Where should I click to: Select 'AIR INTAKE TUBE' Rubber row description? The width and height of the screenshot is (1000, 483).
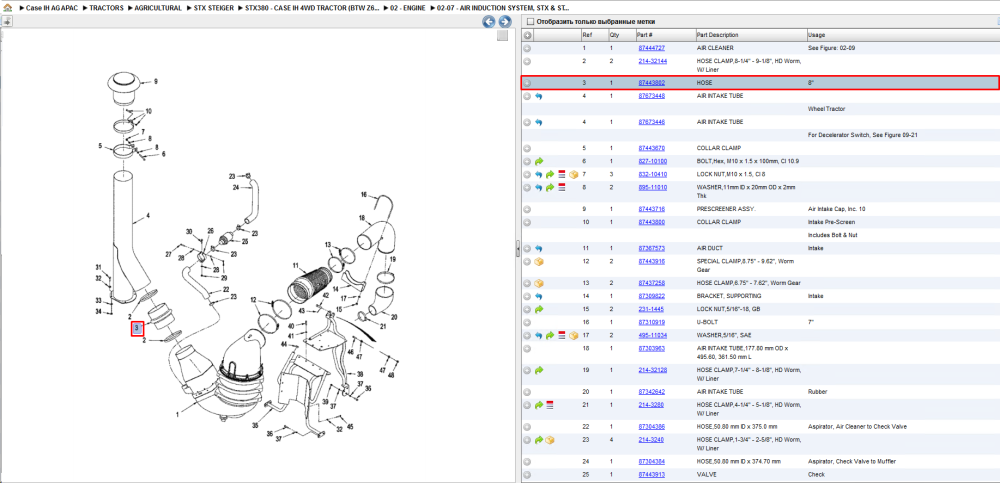pos(720,392)
